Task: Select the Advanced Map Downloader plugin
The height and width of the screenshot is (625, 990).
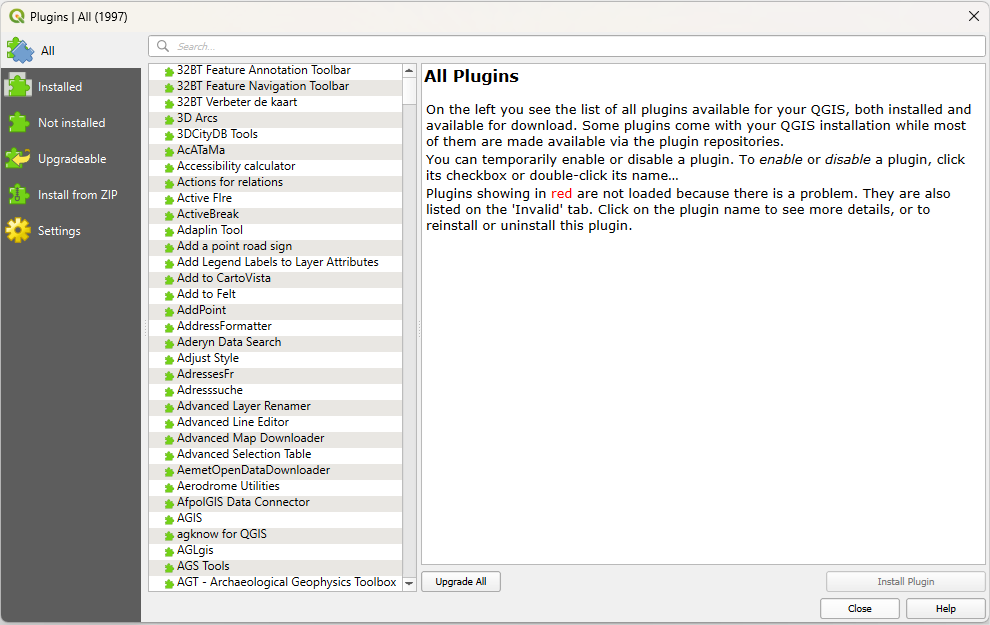Action: pos(250,438)
